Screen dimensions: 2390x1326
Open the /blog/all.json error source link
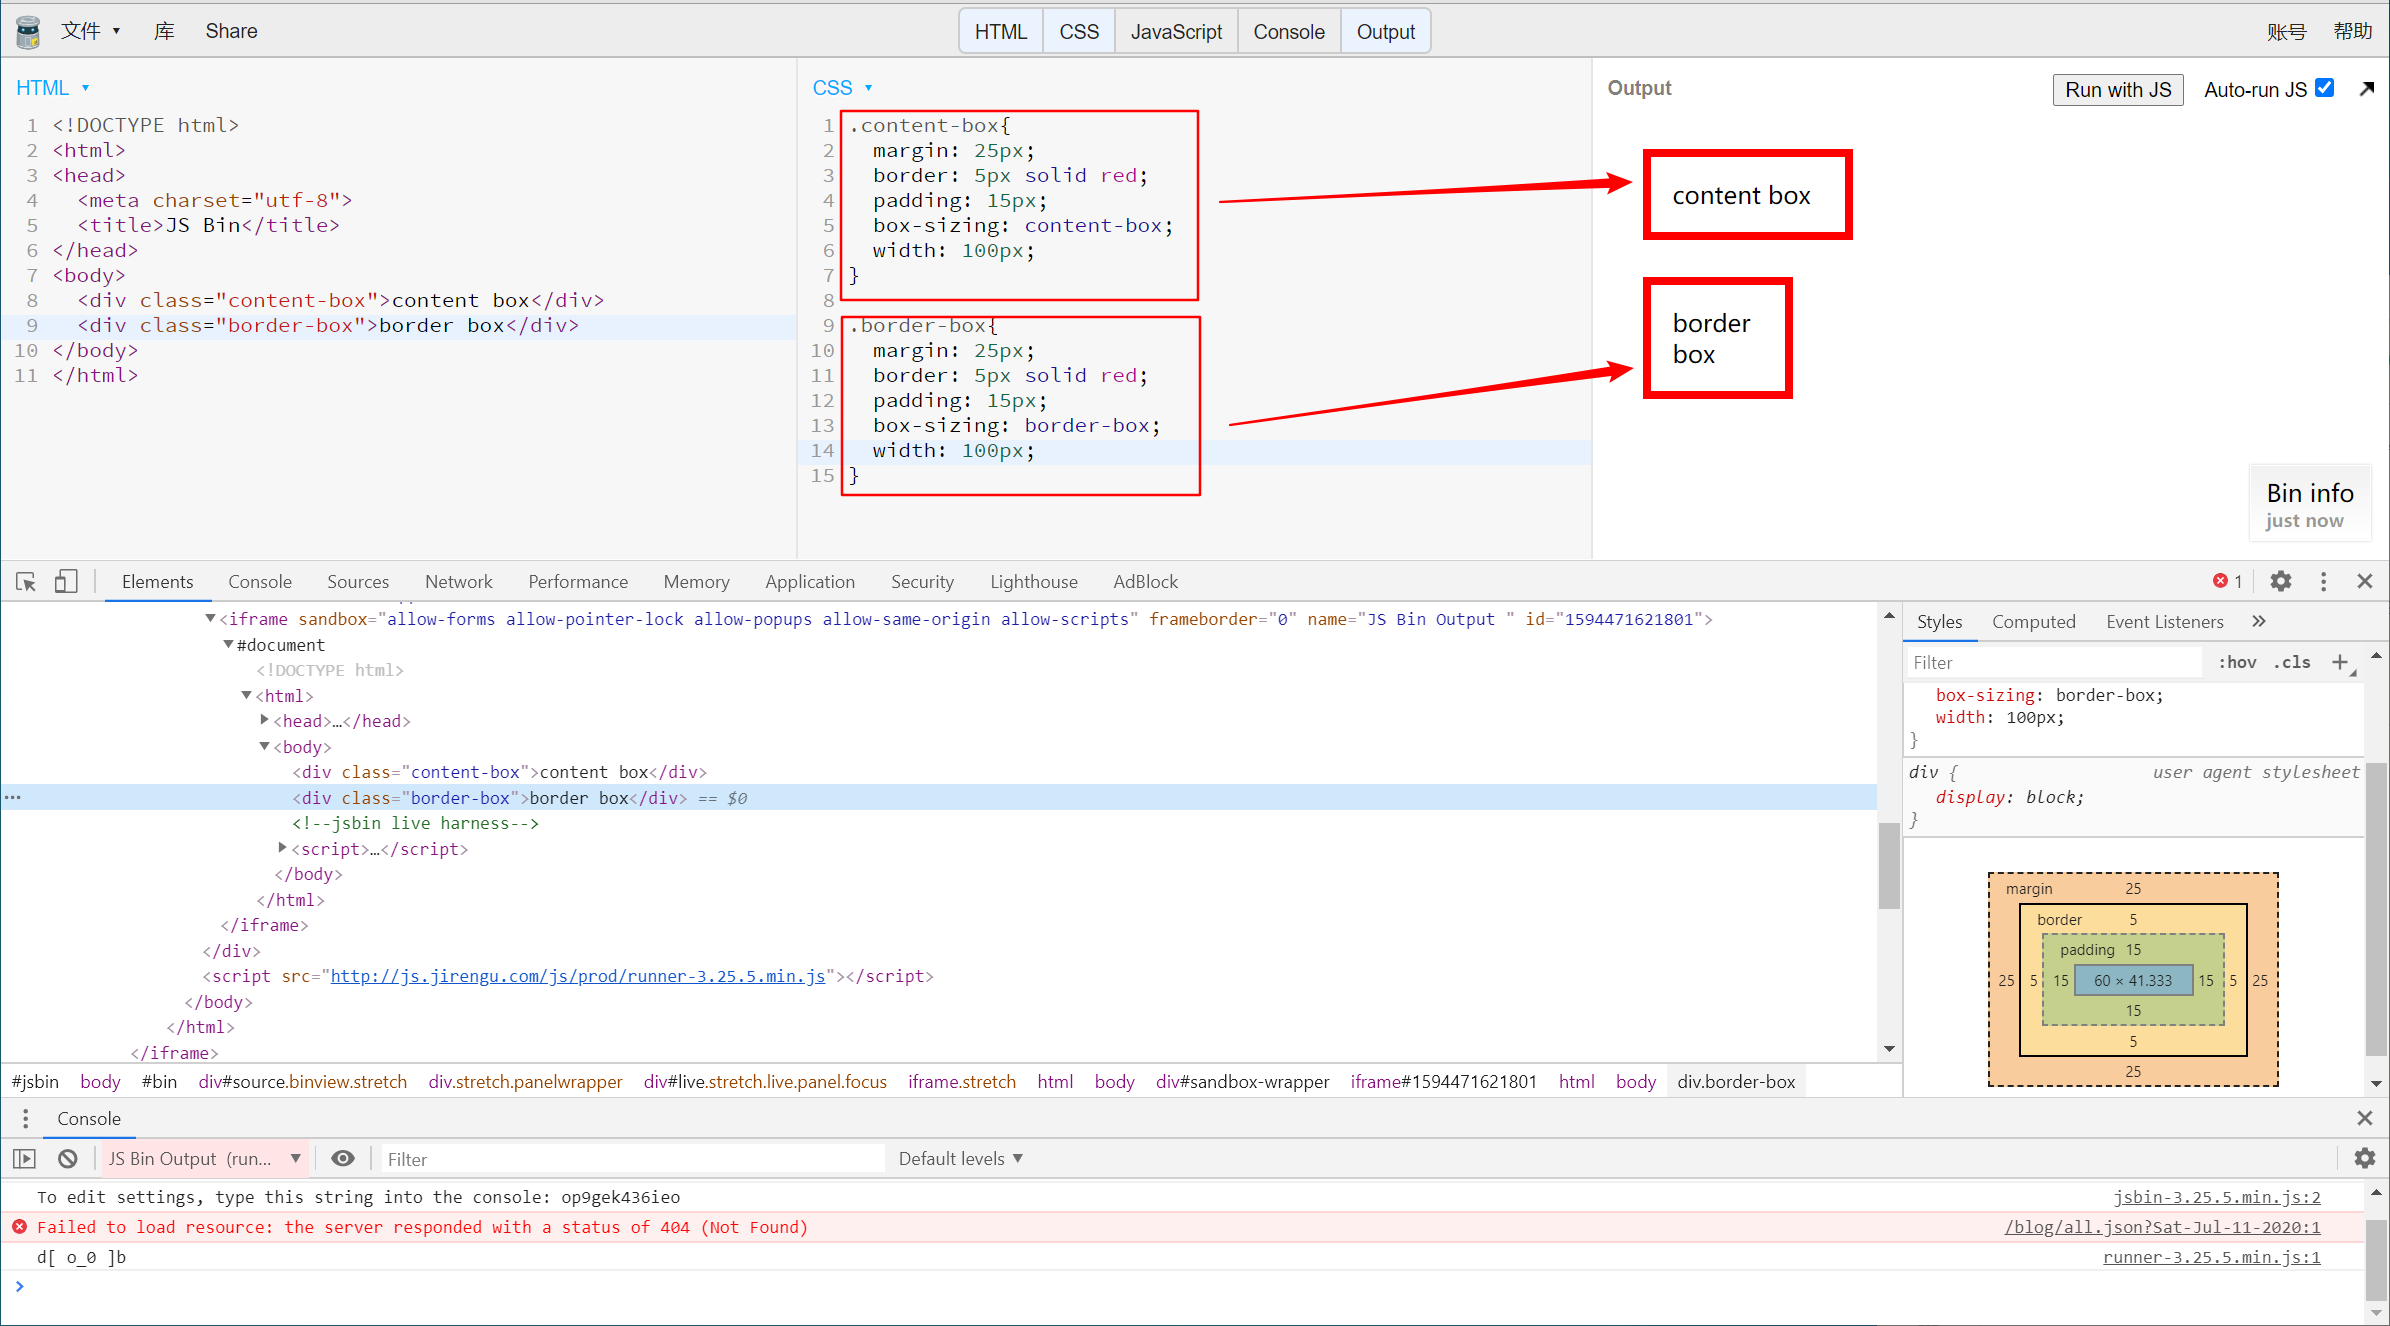pos(2162,1227)
